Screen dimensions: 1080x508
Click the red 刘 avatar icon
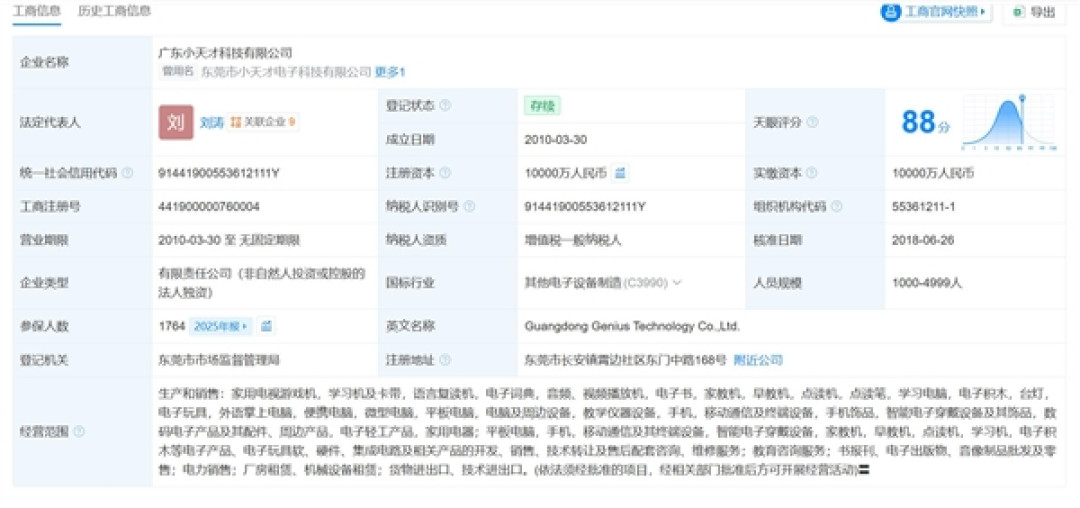pos(176,123)
